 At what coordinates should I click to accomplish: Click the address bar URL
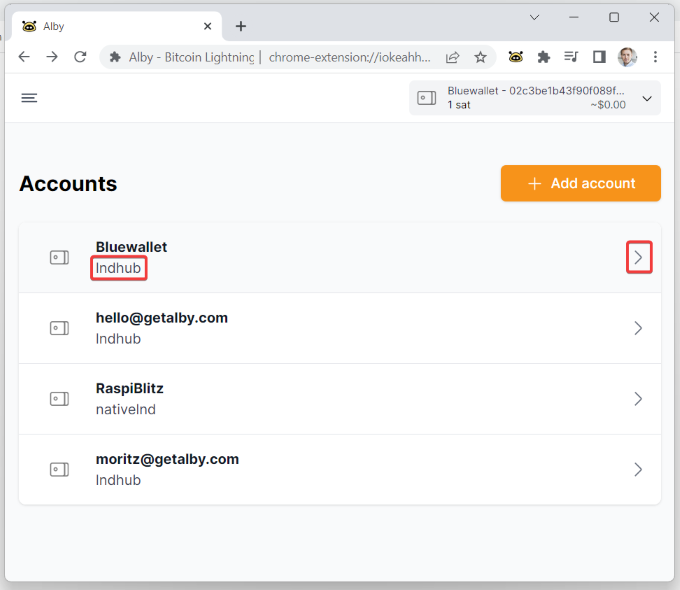(350, 57)
